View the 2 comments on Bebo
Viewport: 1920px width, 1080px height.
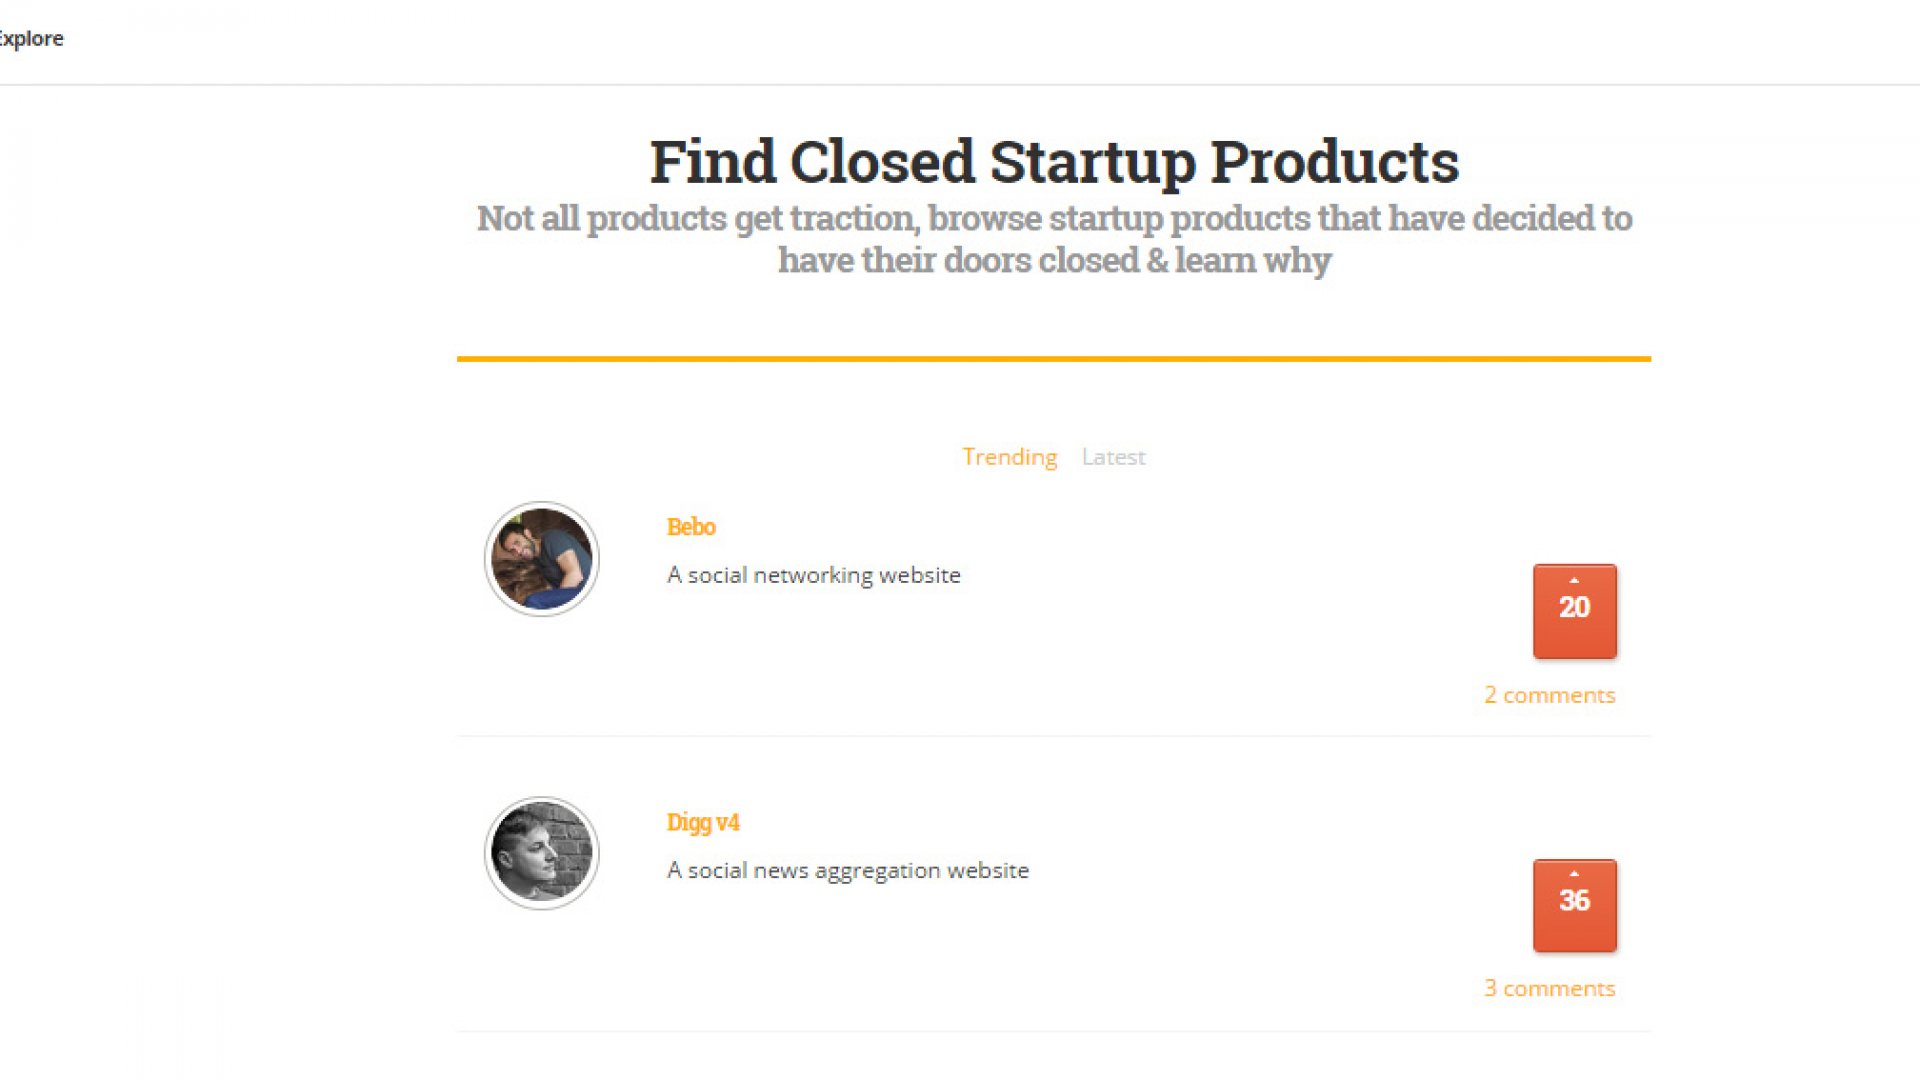click(1549, 695)
